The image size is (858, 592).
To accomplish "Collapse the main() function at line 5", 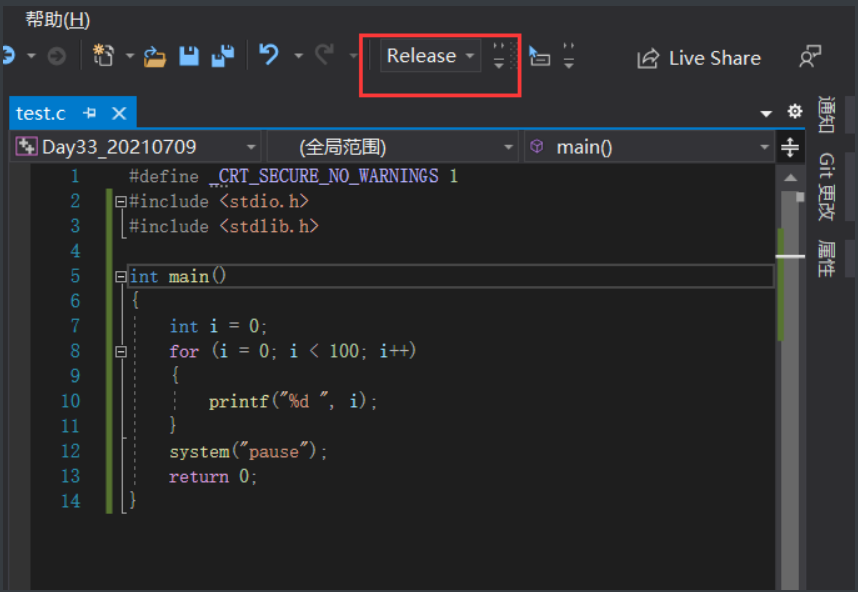I will [121, 277].
